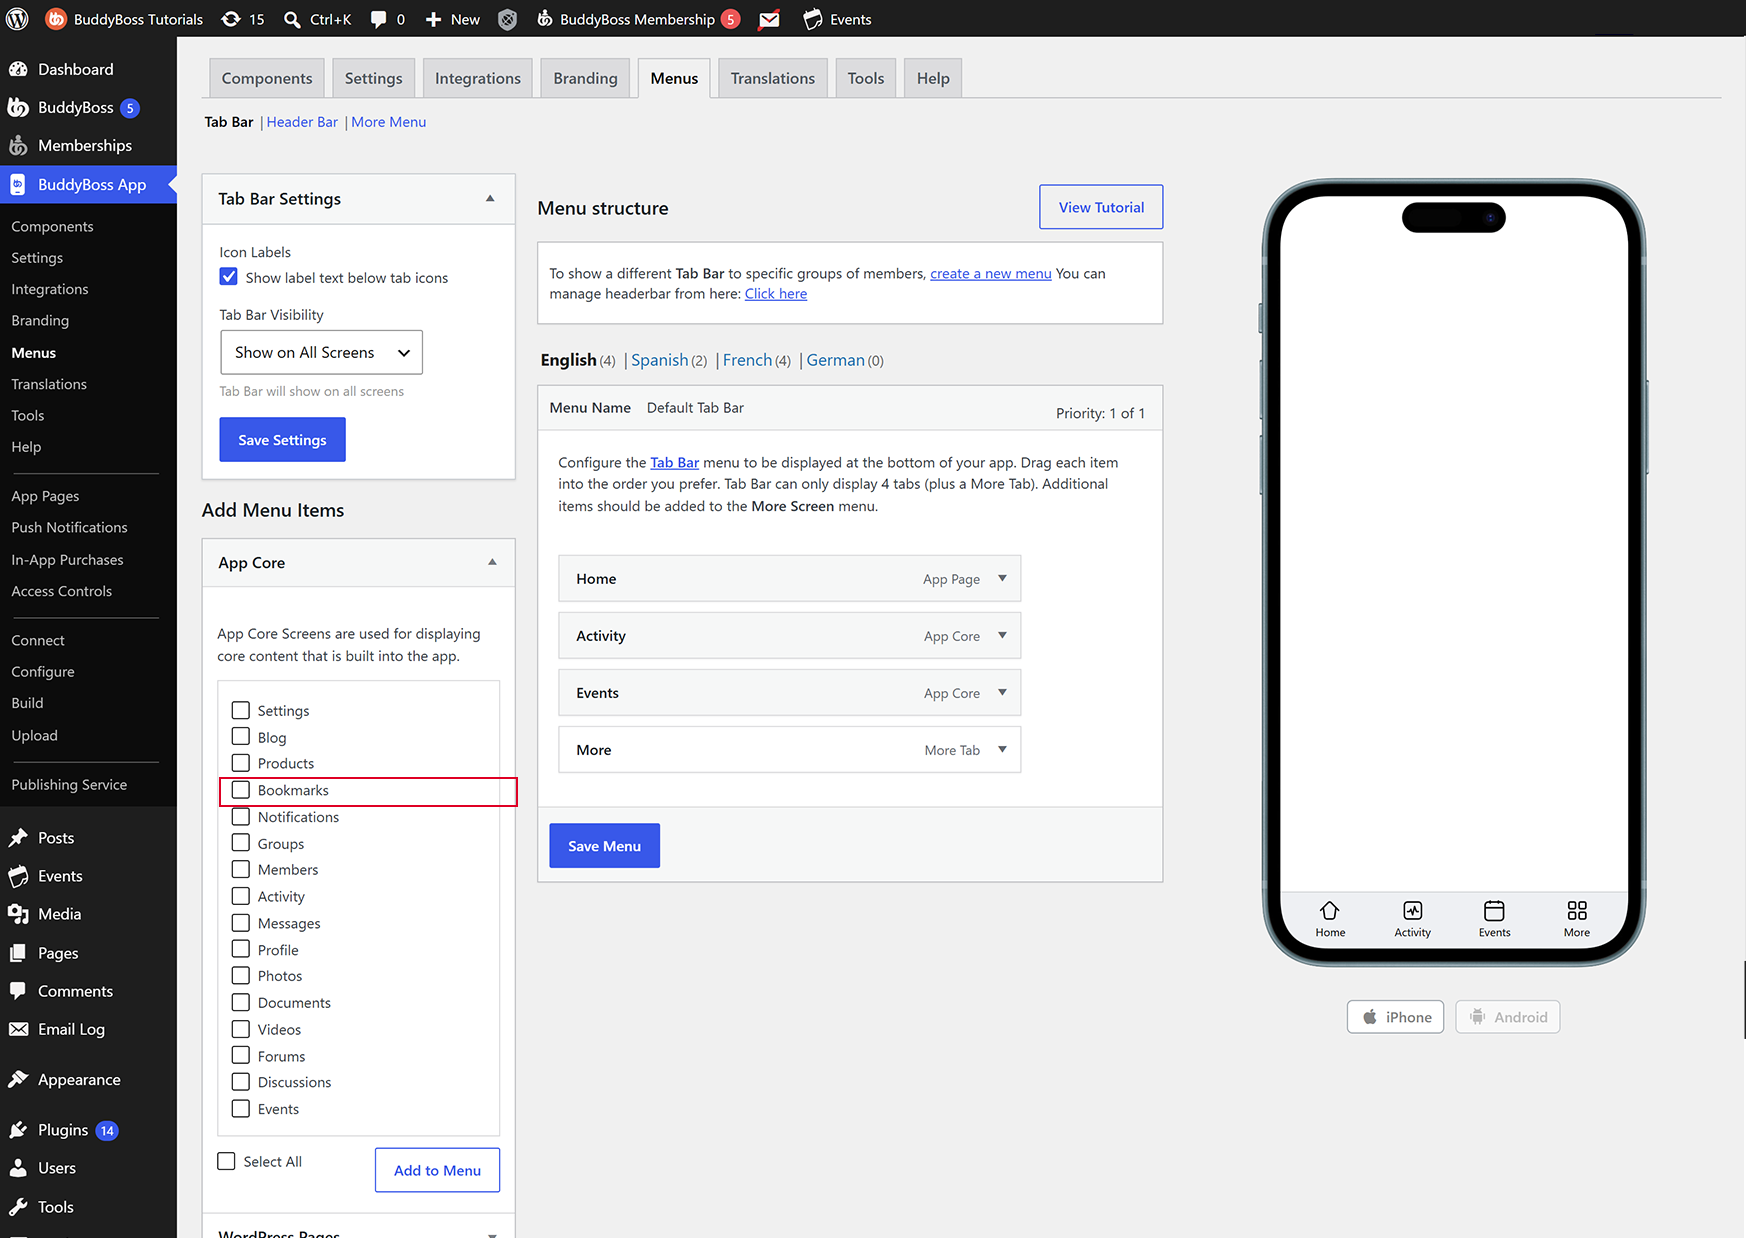Switch preview to Android
Screen dimensions: 1746x1238
pyautogui.click(x=1507, y=1017)
